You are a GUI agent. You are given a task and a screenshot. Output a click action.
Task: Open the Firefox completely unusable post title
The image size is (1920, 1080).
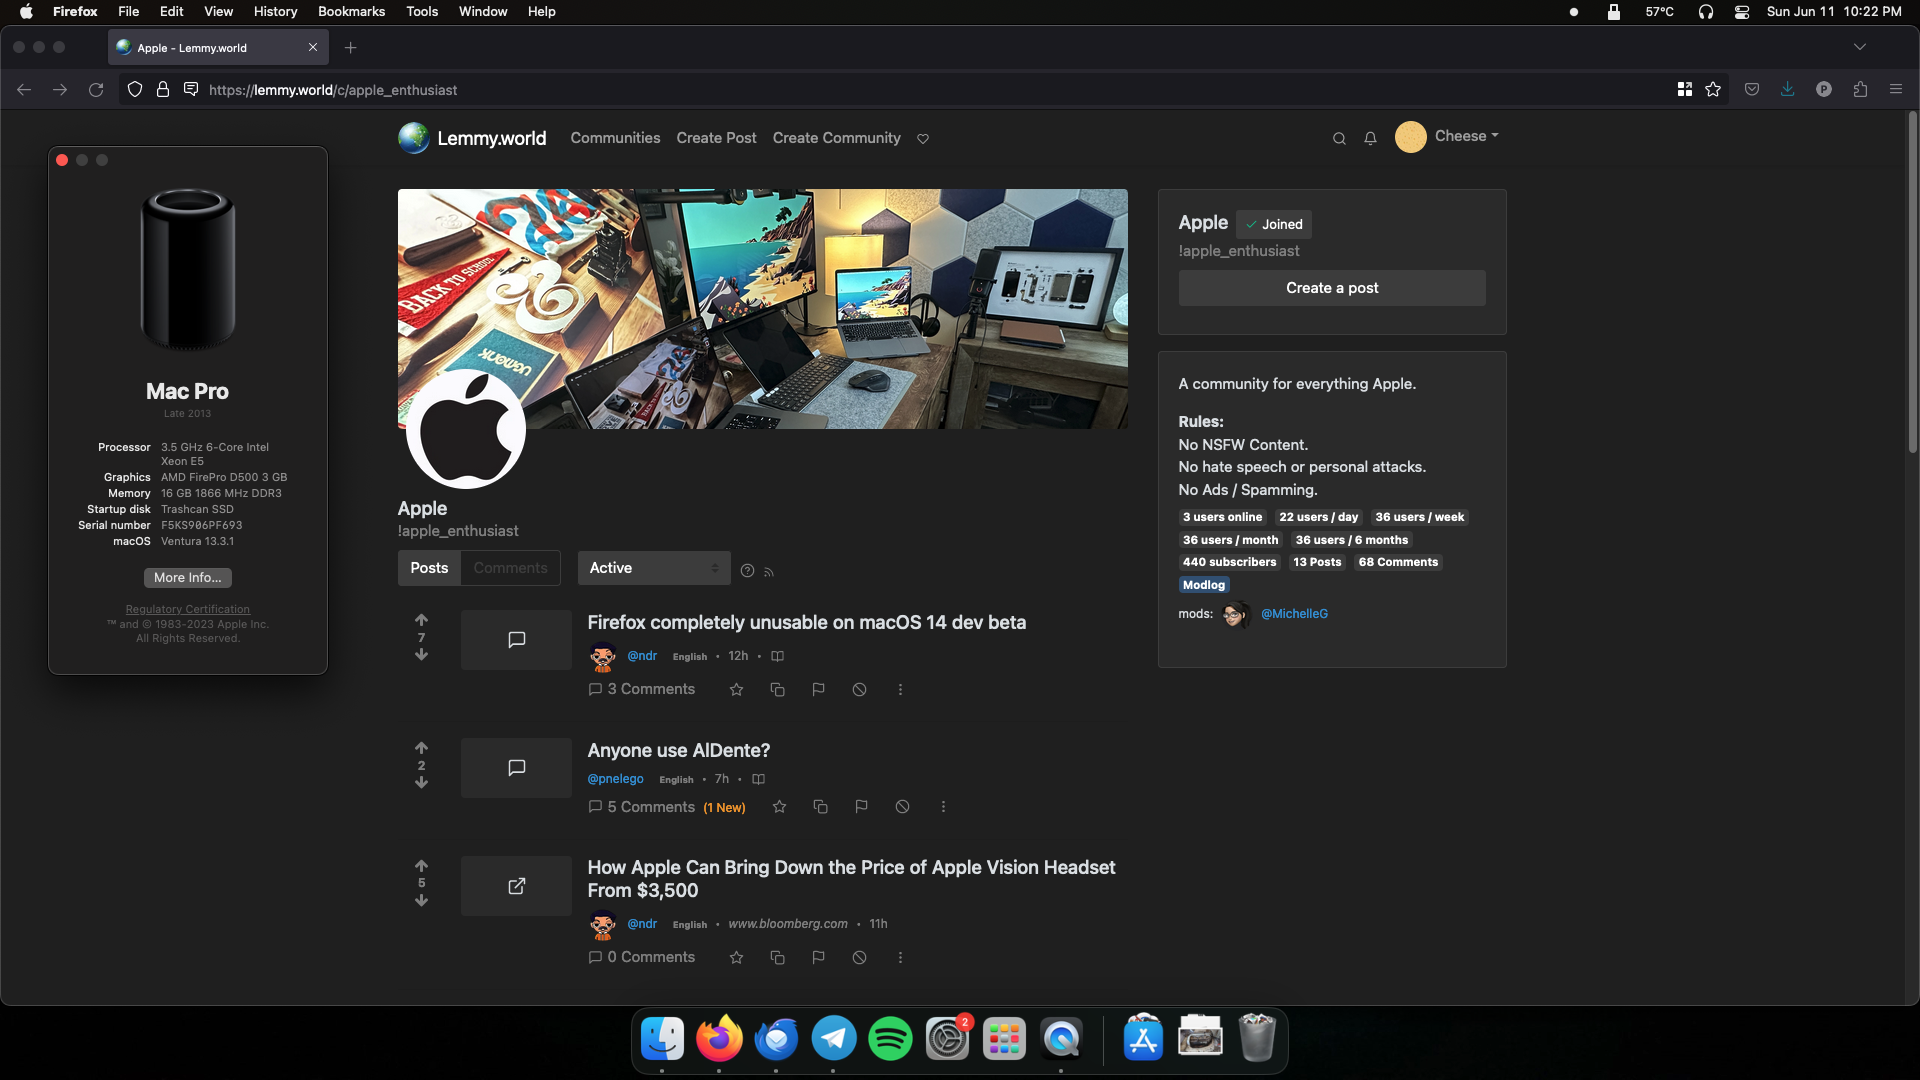pyautogui.click(x=806, y=623)
